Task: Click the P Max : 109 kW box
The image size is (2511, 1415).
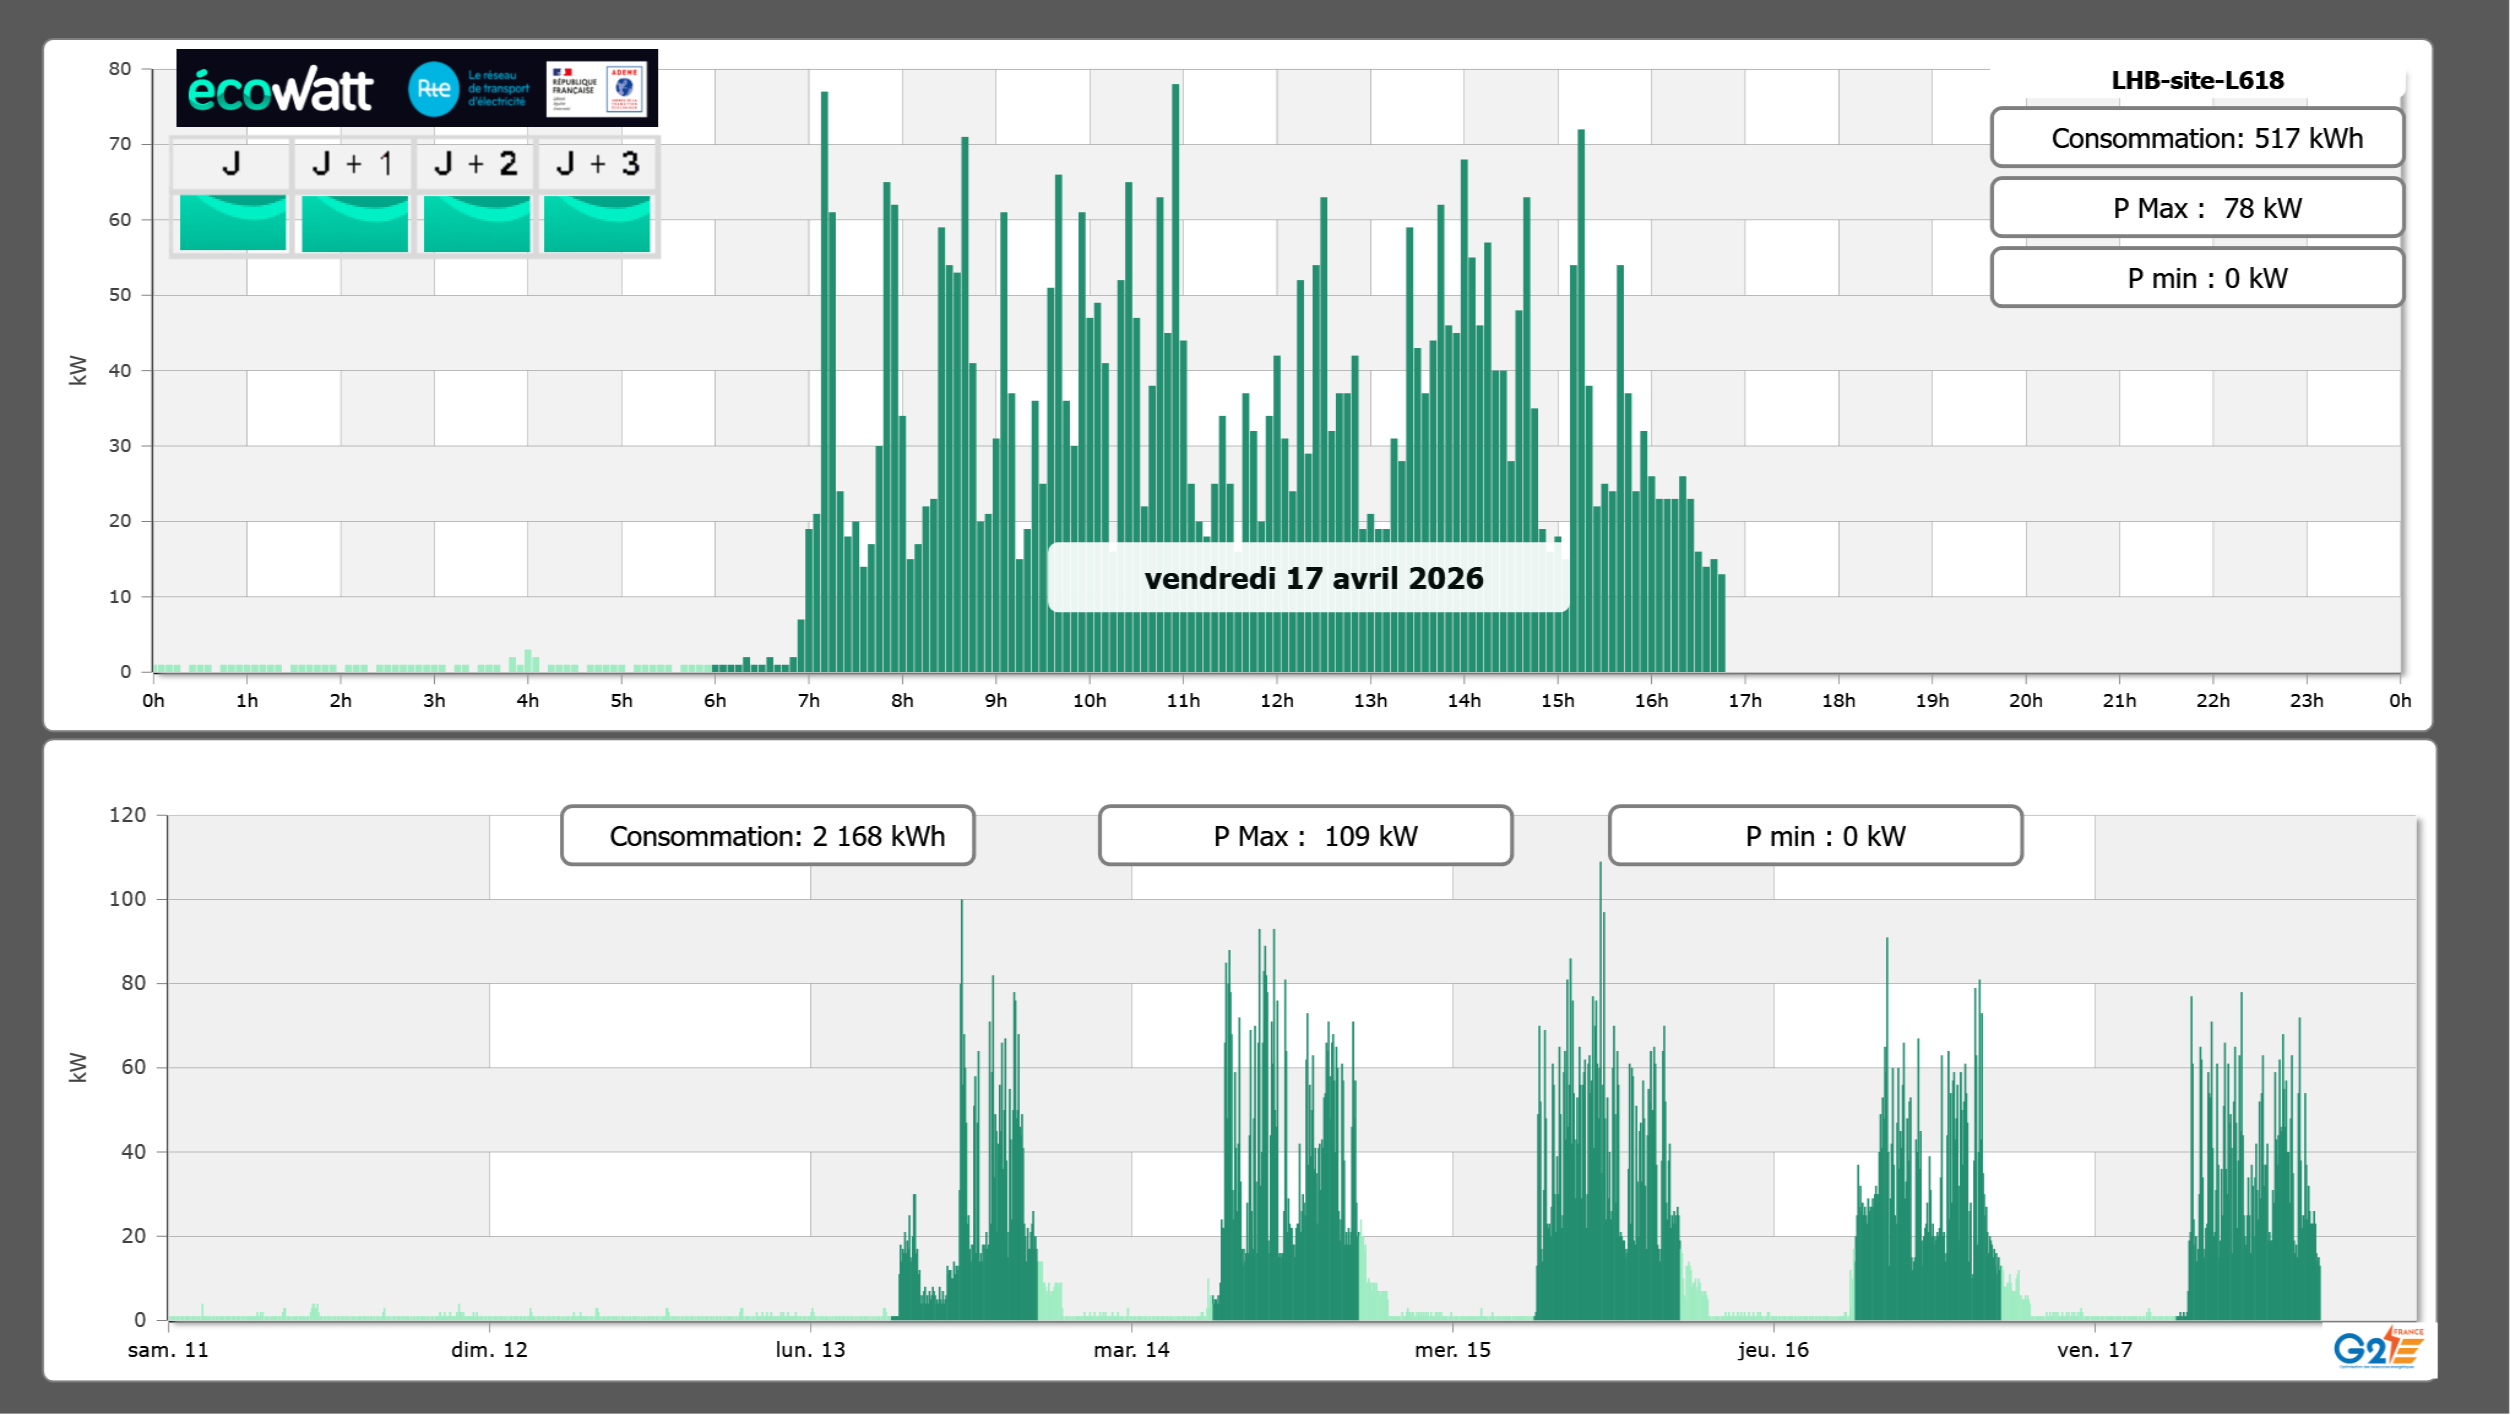Action: point(1305,836)
